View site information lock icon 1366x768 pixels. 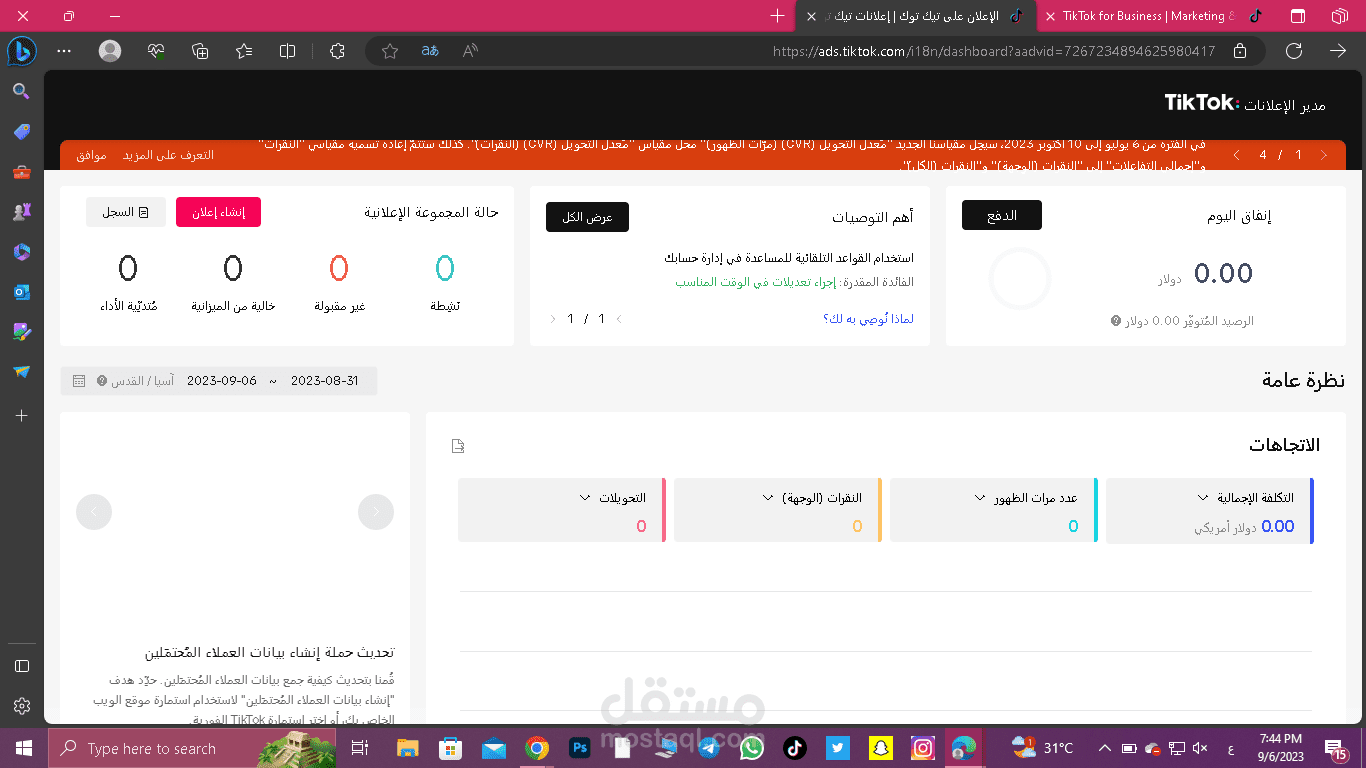1240,51
